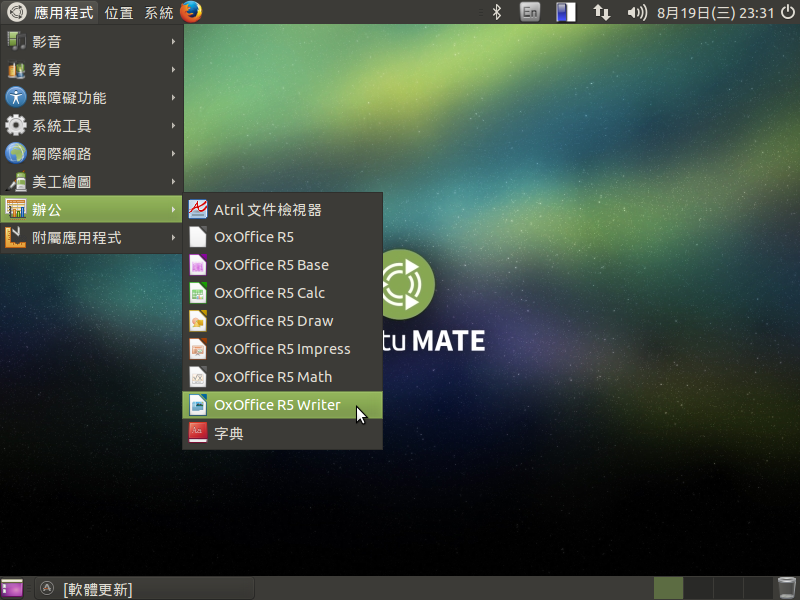Viewport: 800px width, 600px height.
Task: Open the network connections indicator
Action: [602, 12]
